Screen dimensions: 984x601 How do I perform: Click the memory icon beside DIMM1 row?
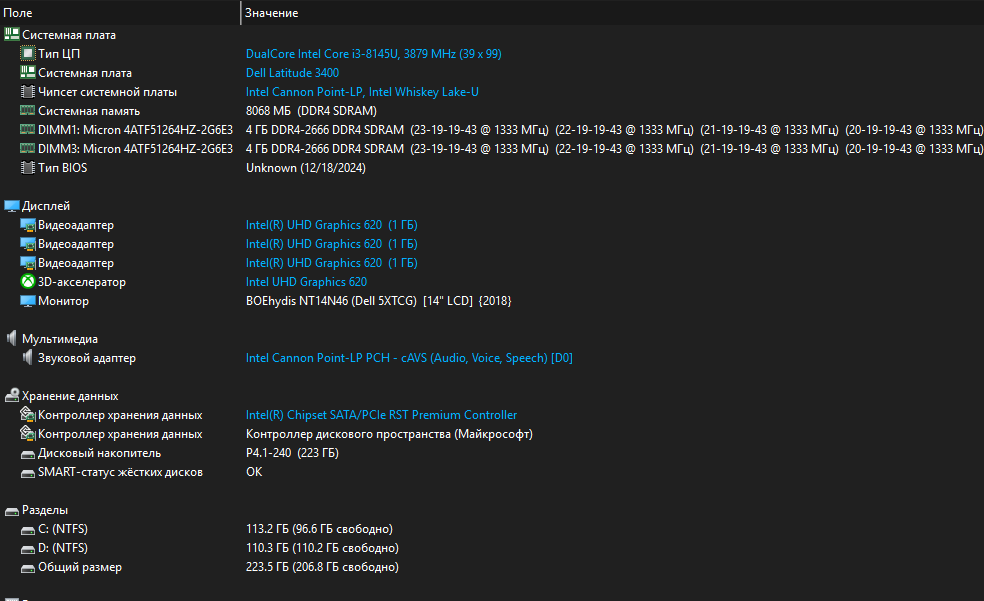28,130
